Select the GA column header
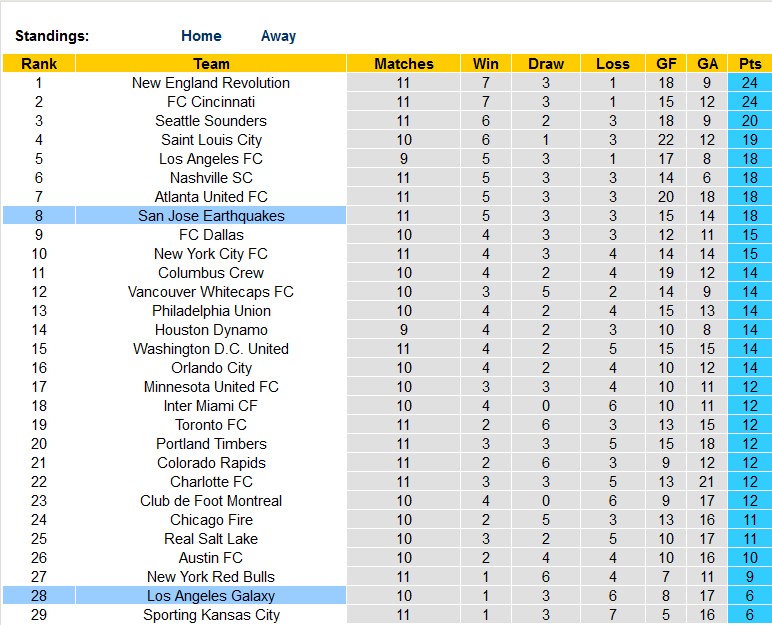This screenshot has width=772, height=625. coord(707,64)
